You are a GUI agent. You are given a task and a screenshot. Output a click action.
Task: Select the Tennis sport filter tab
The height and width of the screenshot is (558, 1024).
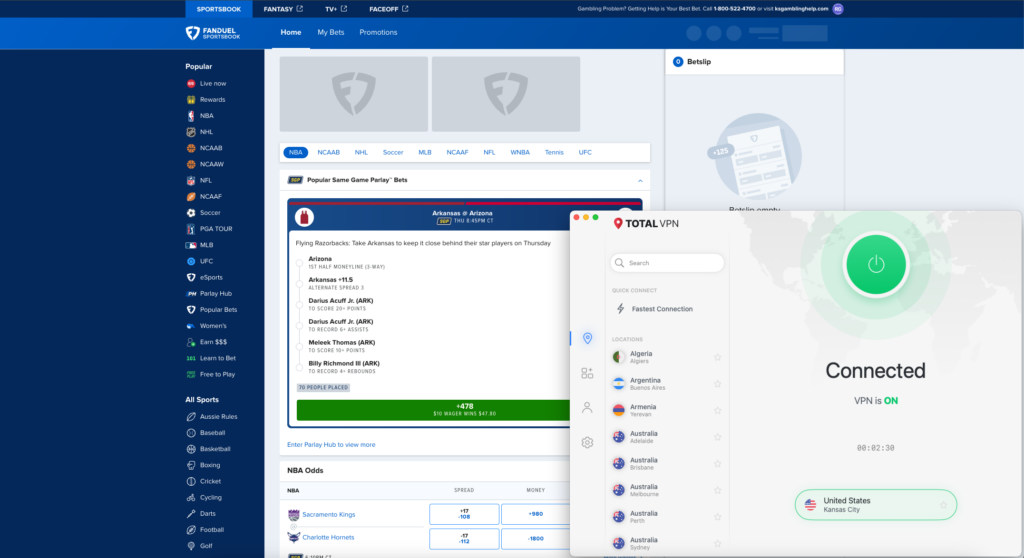point(554,152)
